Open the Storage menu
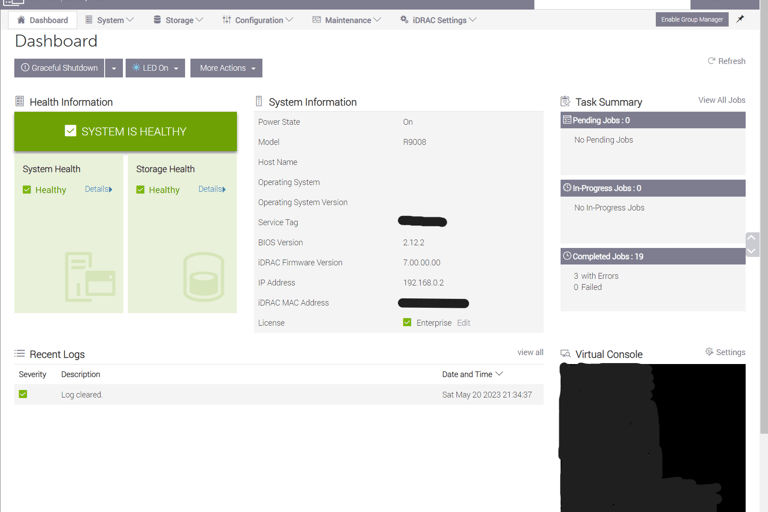This screenshot has width=768, height=512. click(178, 20)
